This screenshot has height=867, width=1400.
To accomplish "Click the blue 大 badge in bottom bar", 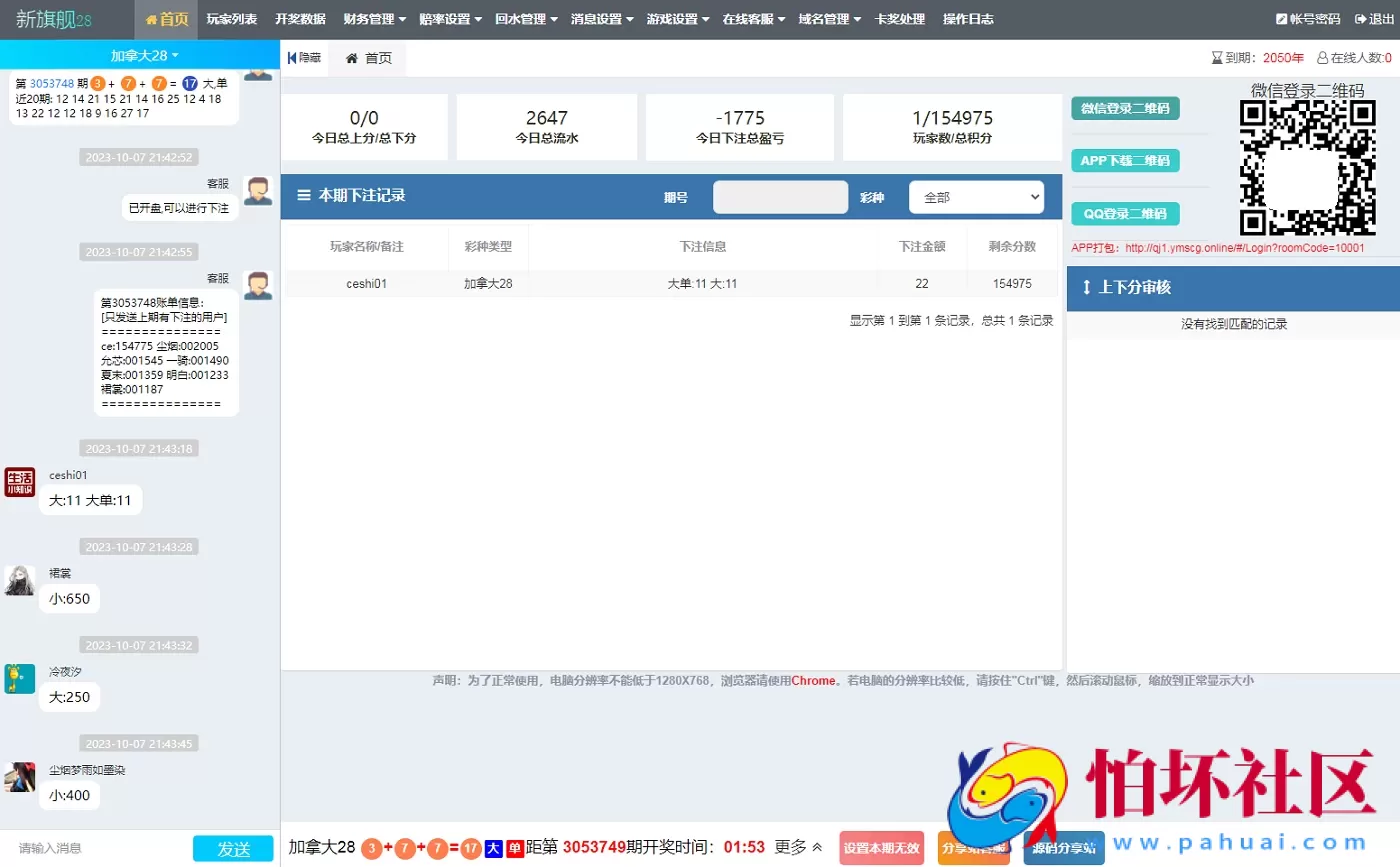I will (492, 847).
